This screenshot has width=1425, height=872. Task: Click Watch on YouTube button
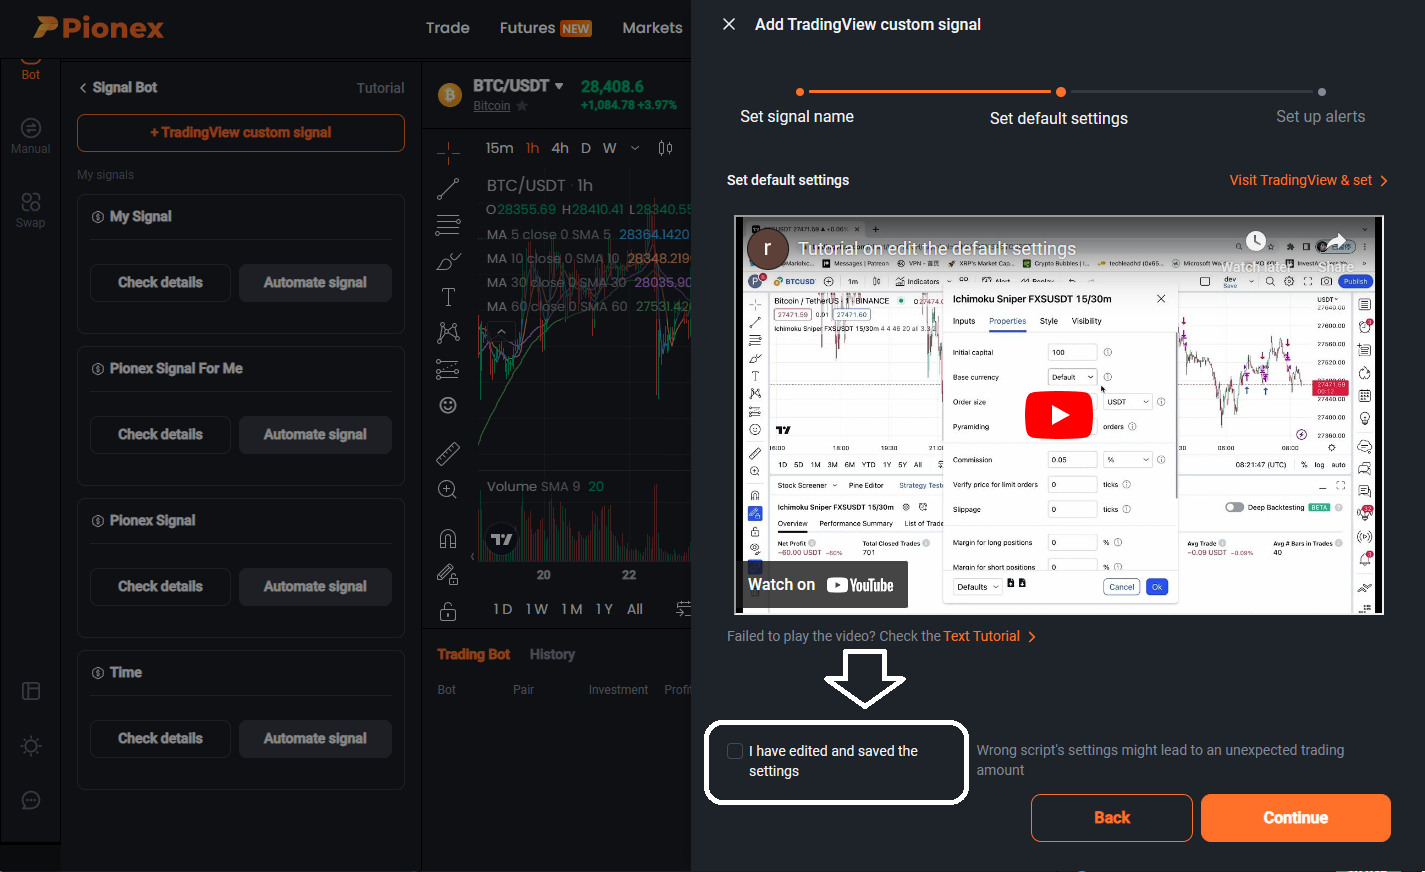tap(822, 585)
